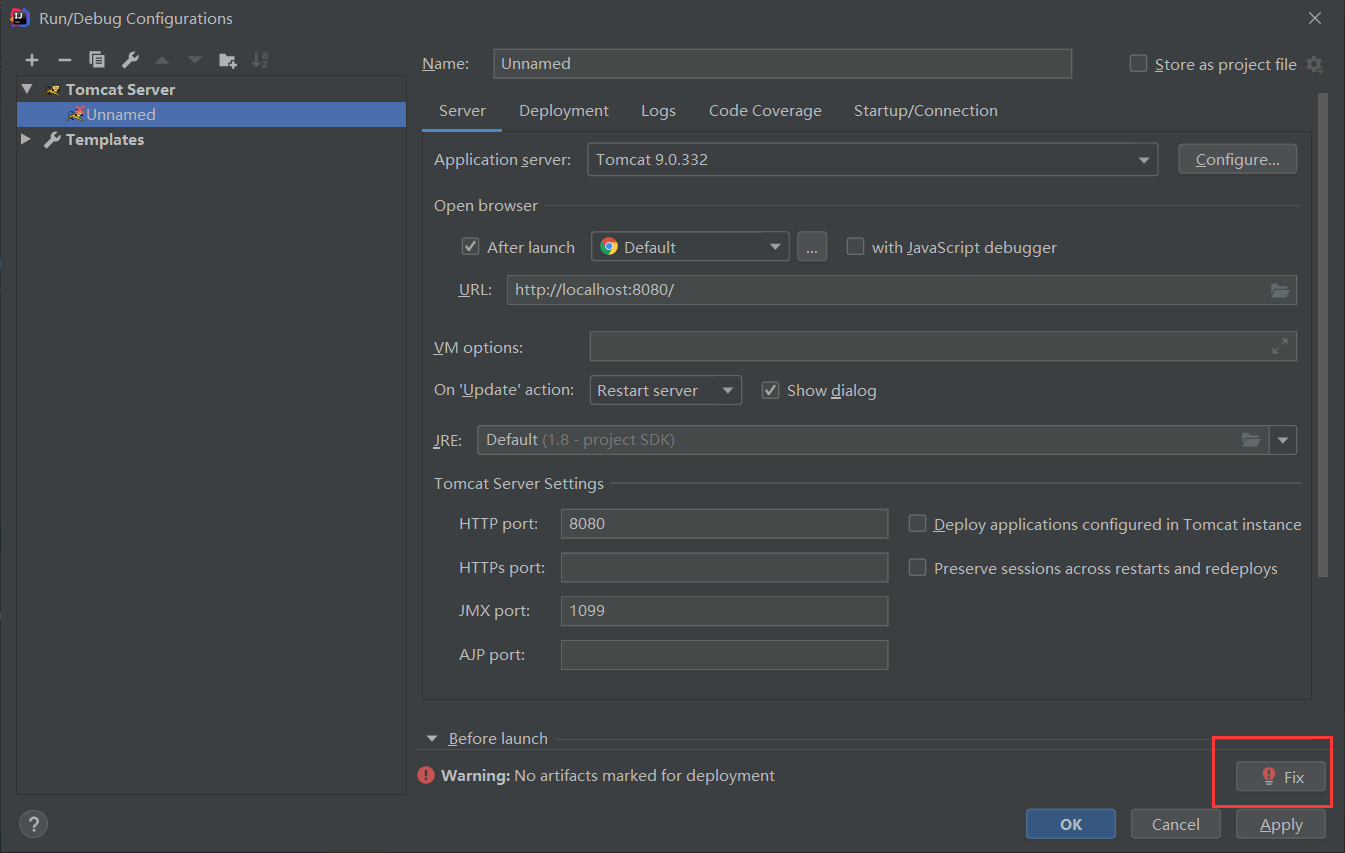Click the IntelliJ icon in title bar
1345x853 pixels.
(19, 17)
